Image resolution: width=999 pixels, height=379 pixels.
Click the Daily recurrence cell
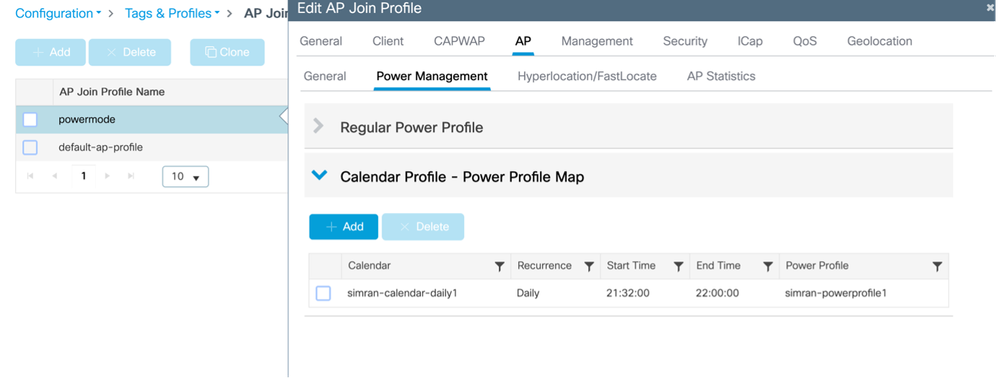pos(528,294)
